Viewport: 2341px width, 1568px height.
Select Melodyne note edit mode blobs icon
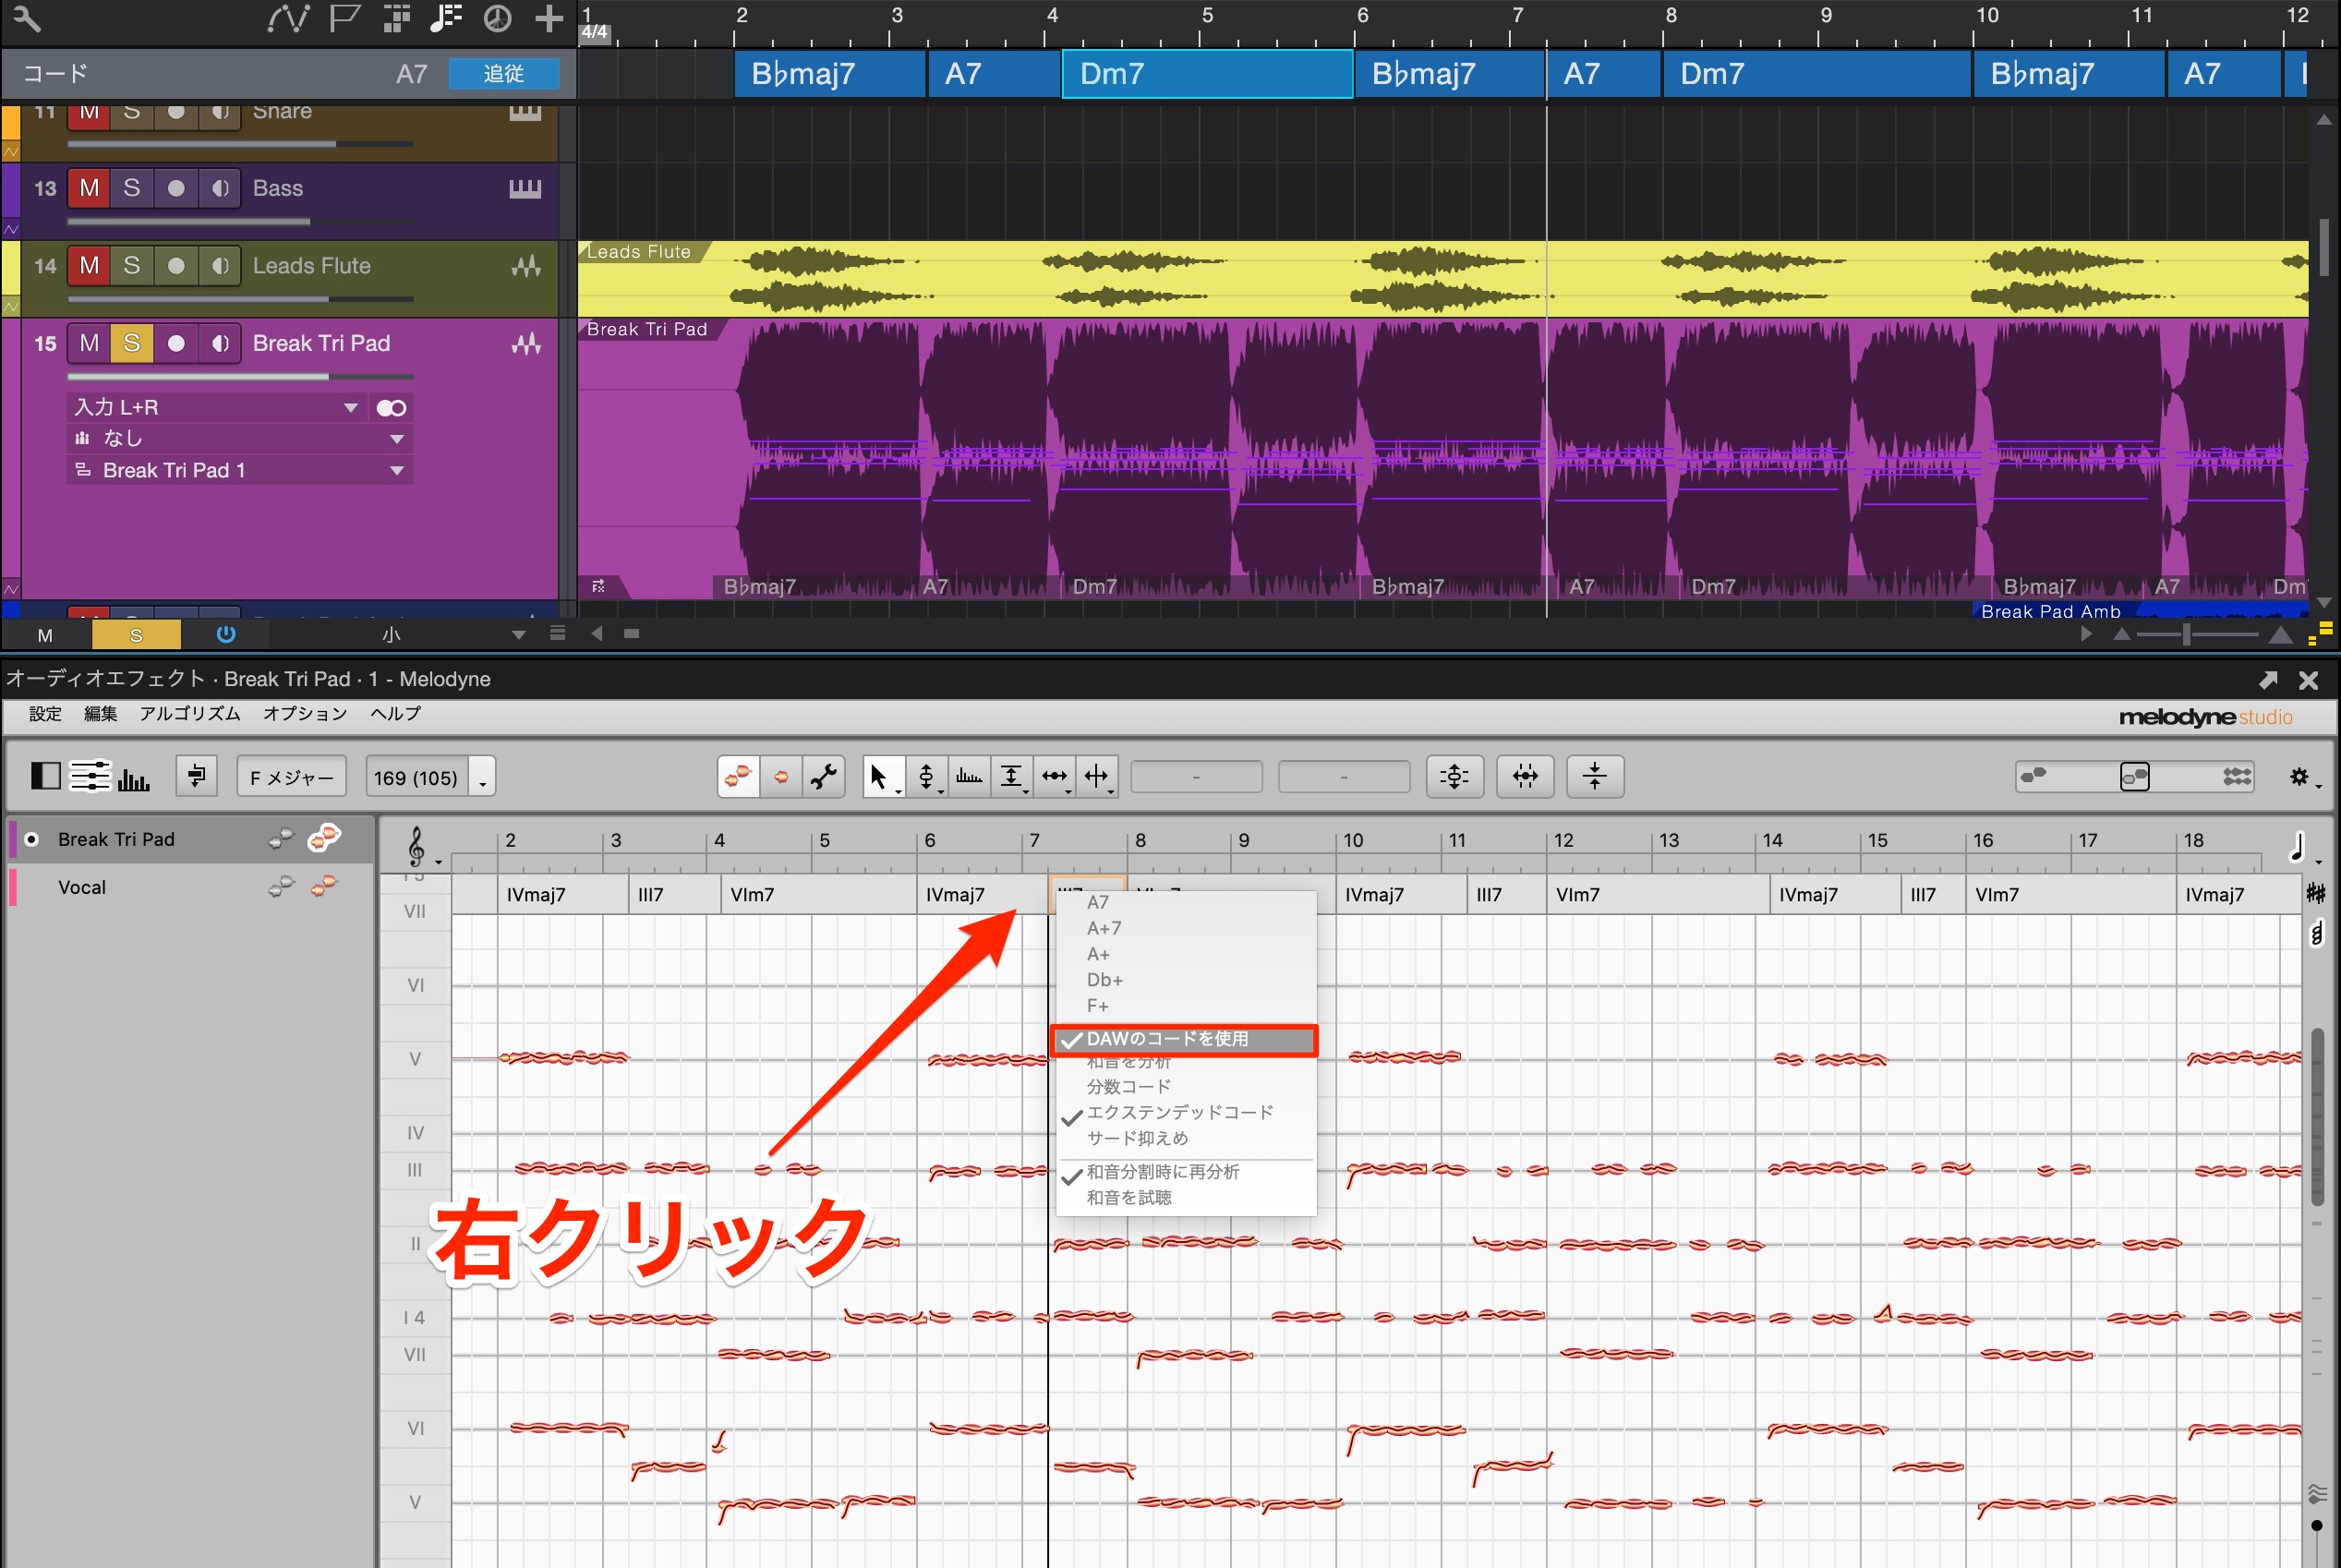tap(739, 776)
